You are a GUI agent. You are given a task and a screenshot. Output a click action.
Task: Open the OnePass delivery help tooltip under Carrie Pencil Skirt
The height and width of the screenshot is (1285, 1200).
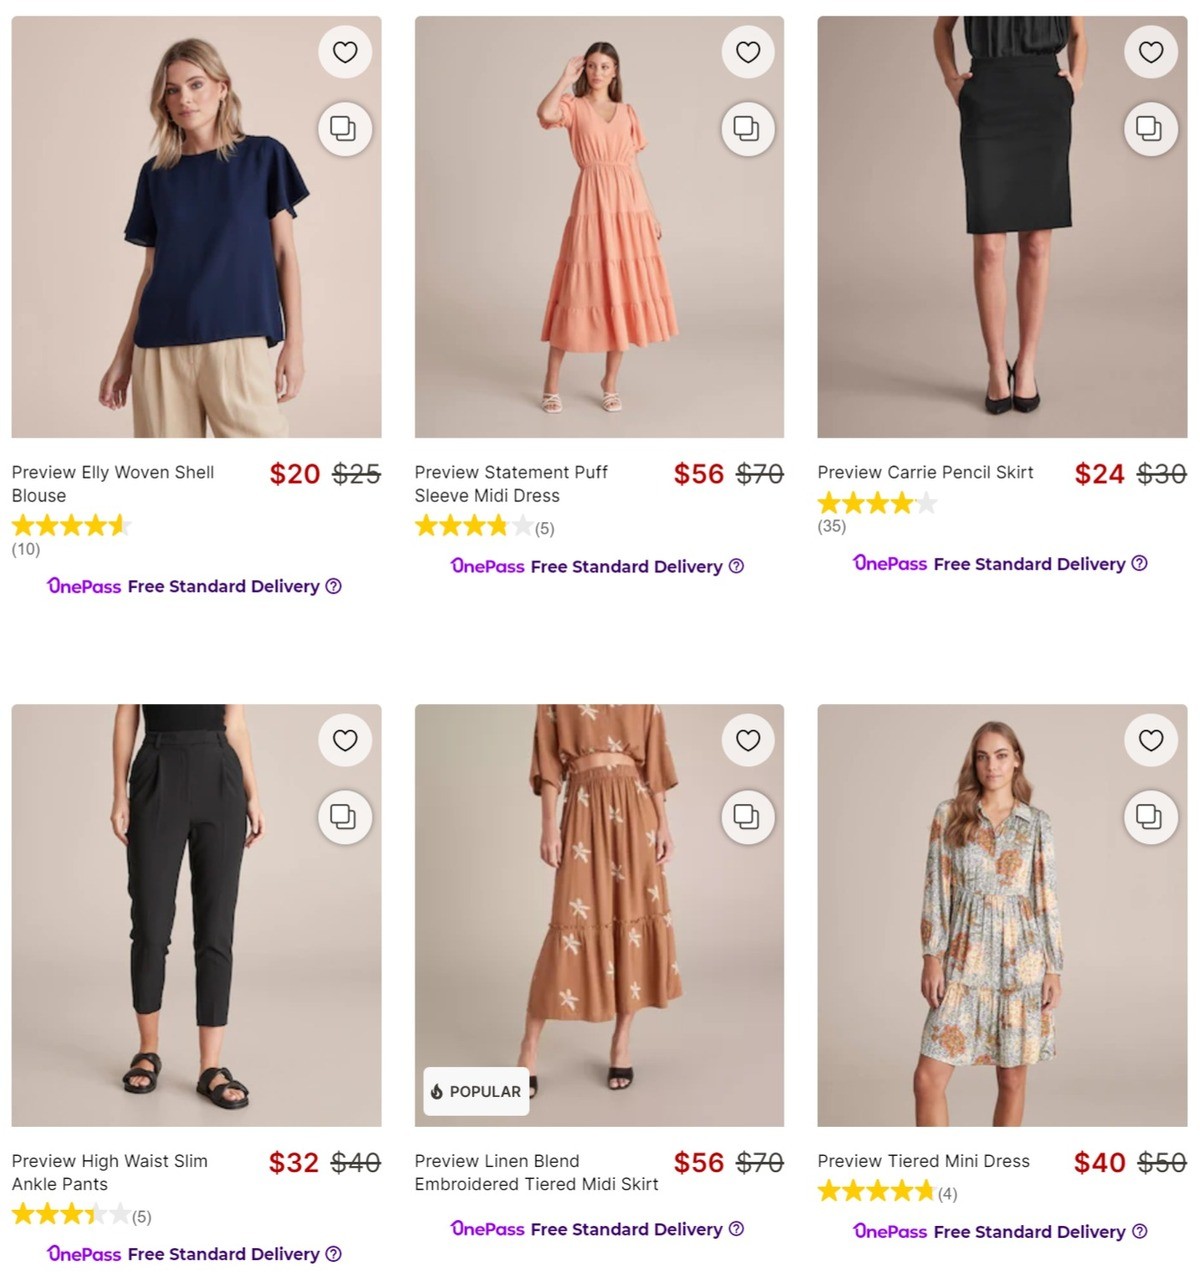point(1140,564)
